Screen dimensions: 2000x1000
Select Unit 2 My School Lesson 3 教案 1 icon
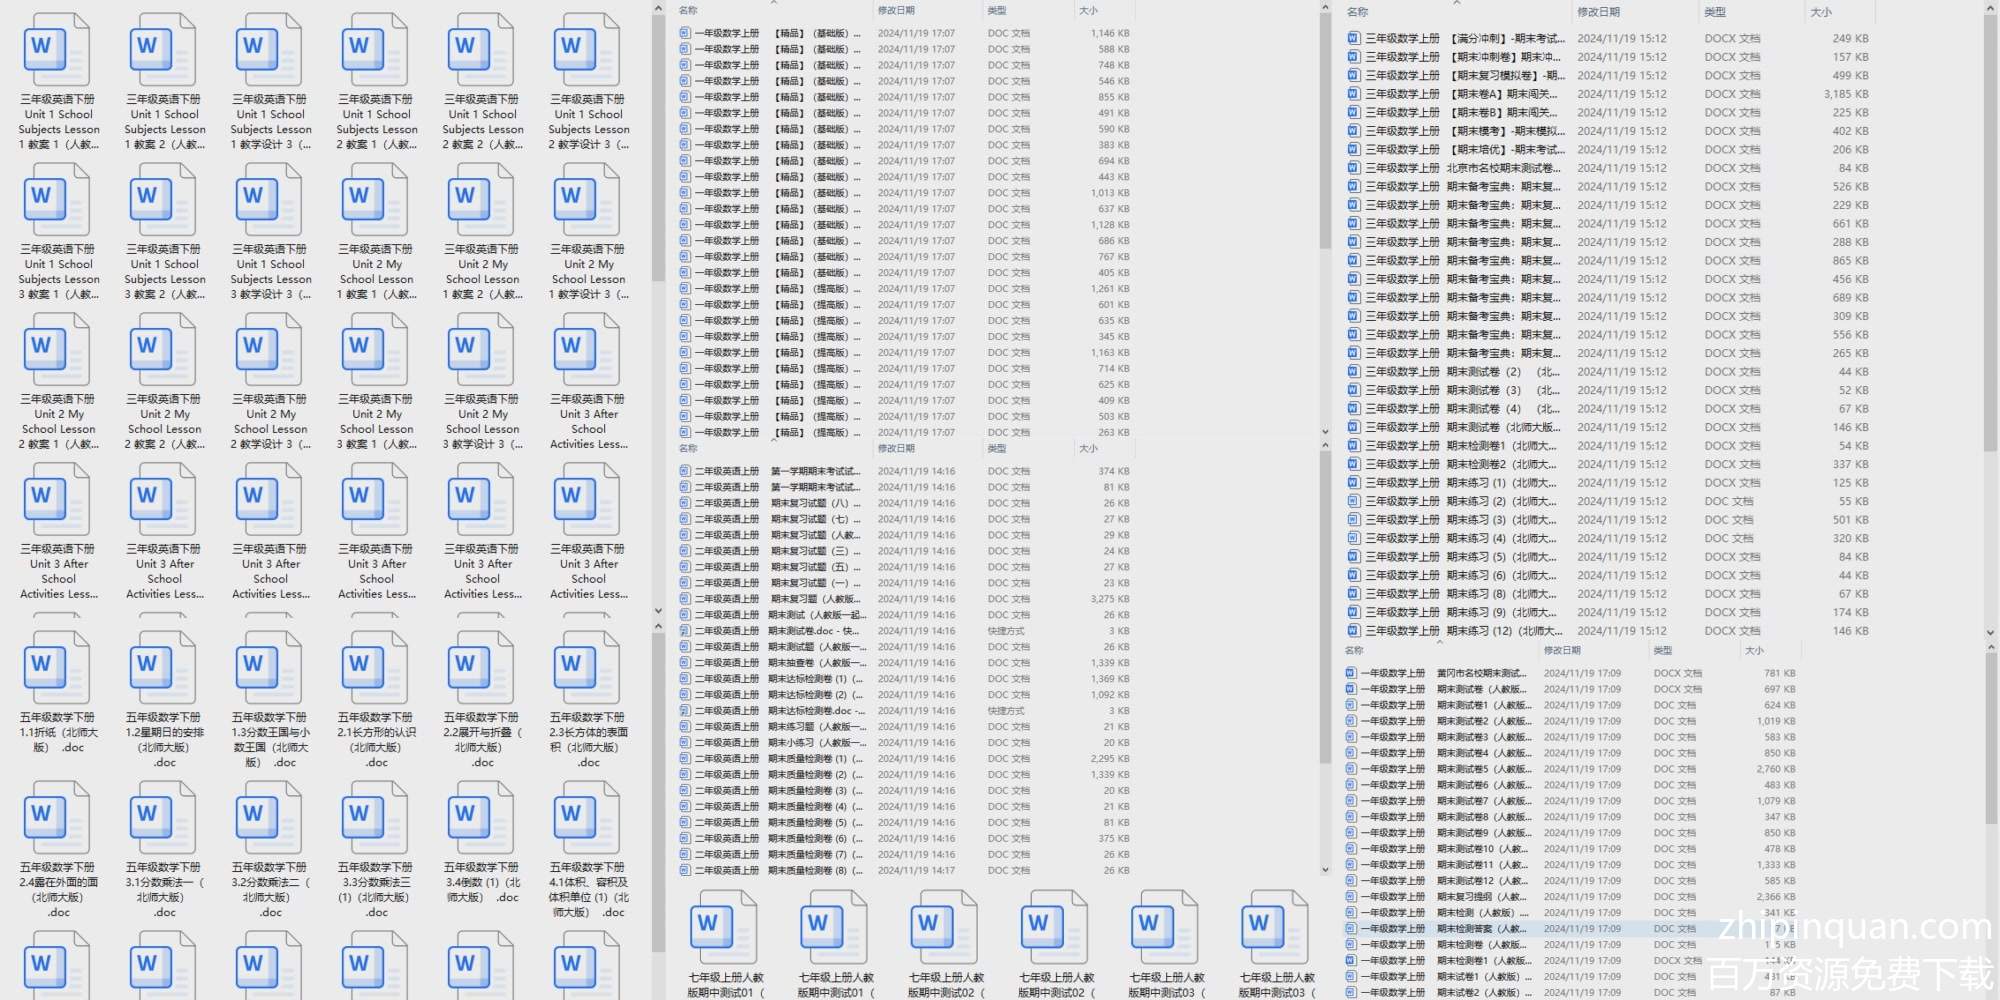[x=373, y=350]
